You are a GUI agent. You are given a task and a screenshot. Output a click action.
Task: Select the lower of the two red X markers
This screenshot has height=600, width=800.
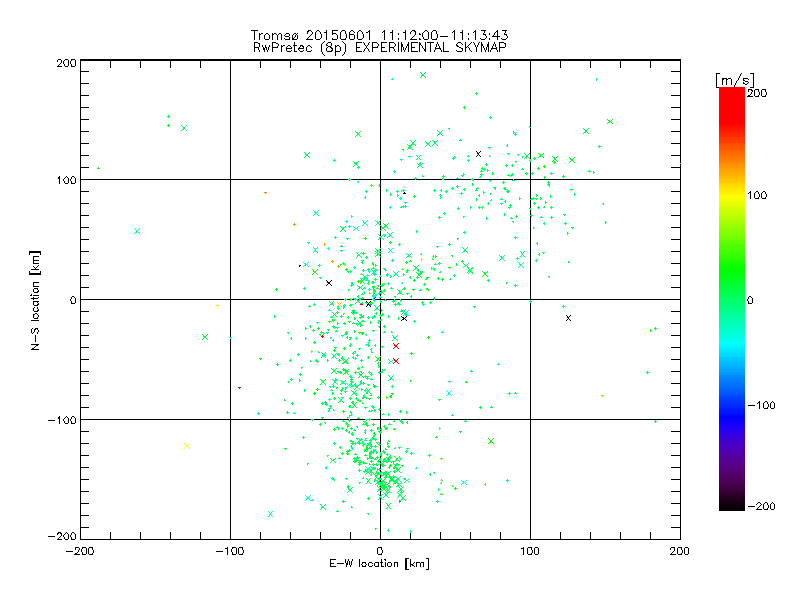coord(396,361)
